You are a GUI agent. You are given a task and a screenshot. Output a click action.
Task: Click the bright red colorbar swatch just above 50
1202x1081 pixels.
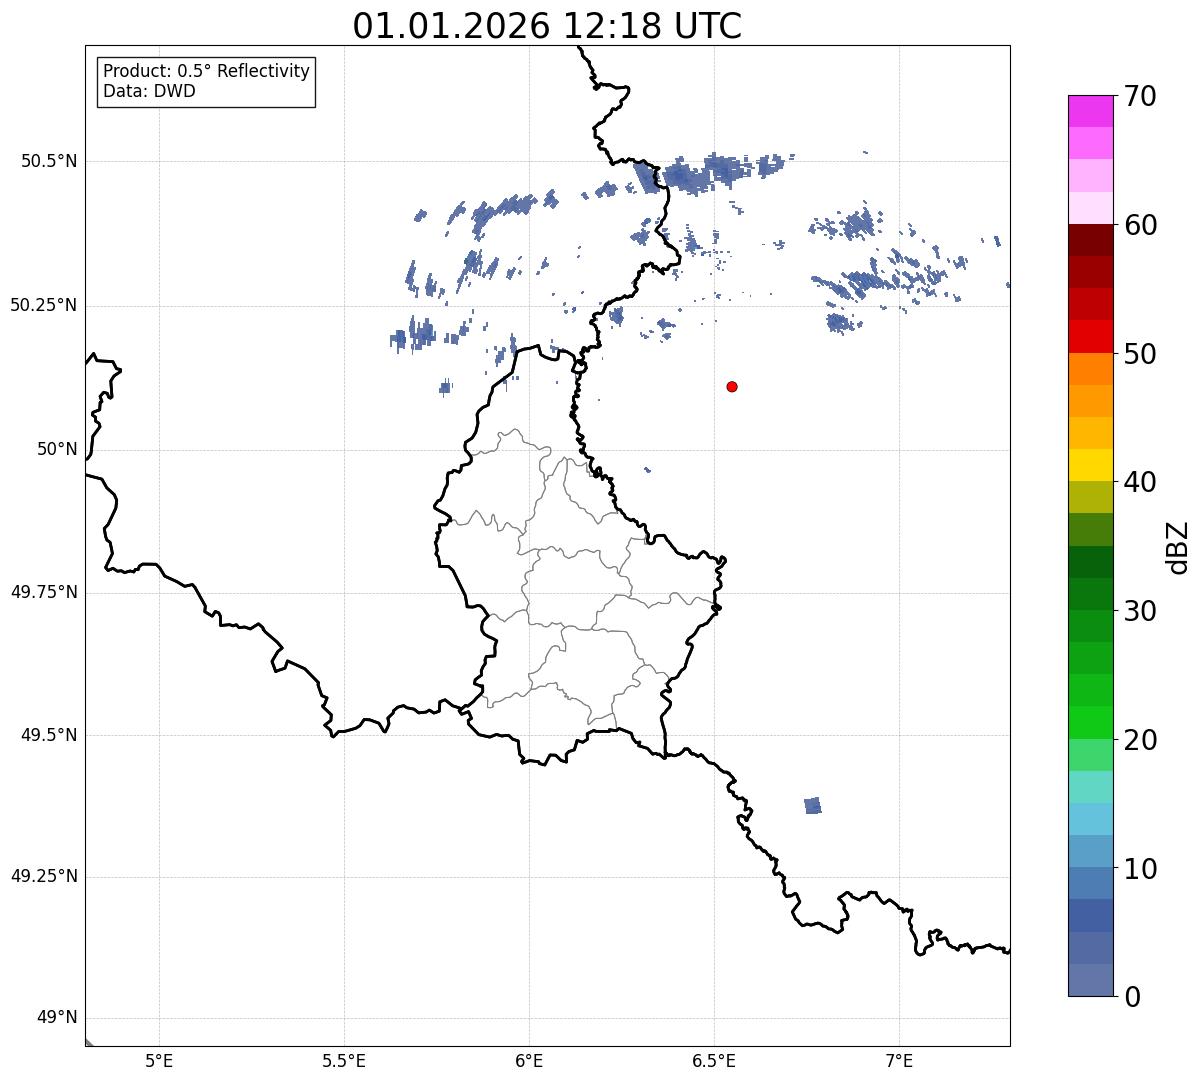(1091, 336)
